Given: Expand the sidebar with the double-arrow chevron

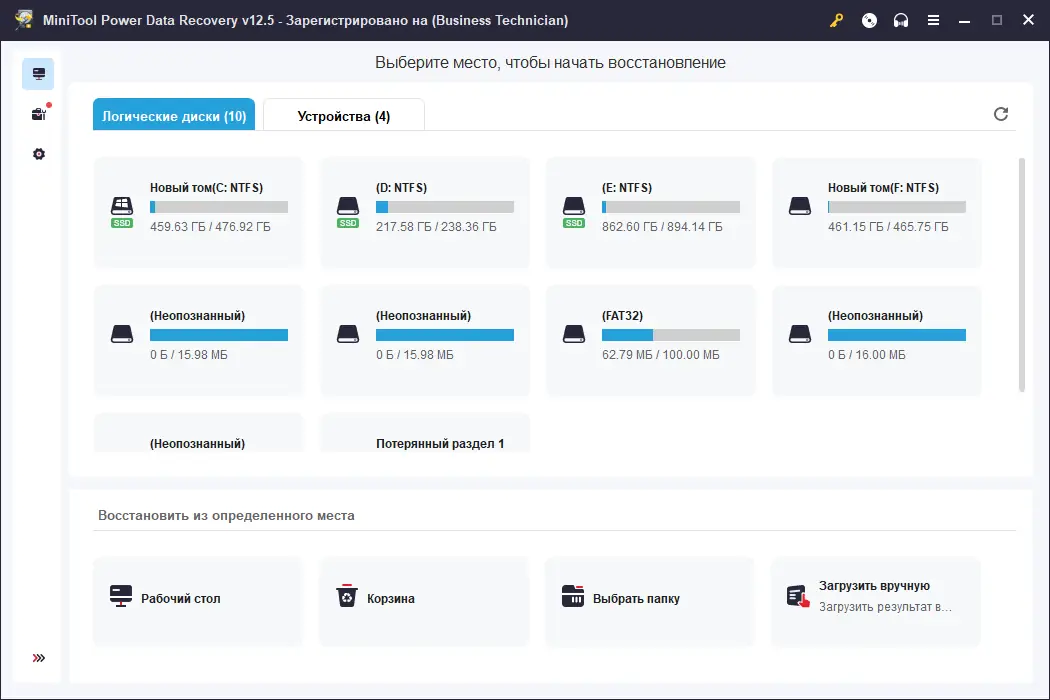Looking at the screenshot, I should pos(38,657).
